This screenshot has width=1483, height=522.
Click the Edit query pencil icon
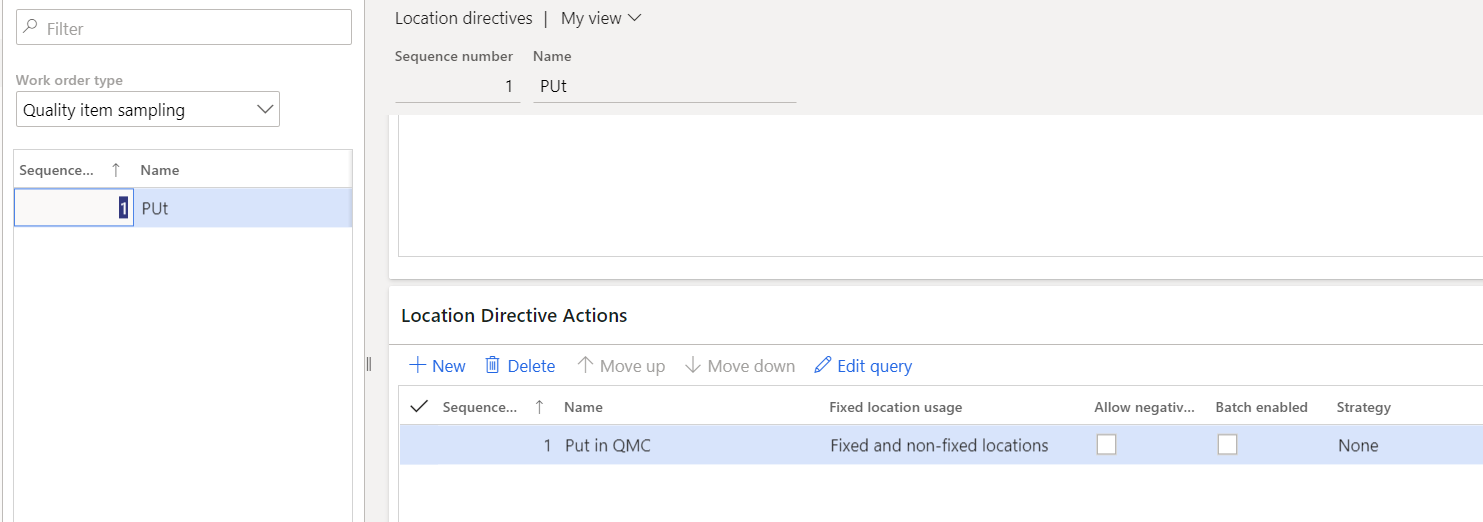823,366
